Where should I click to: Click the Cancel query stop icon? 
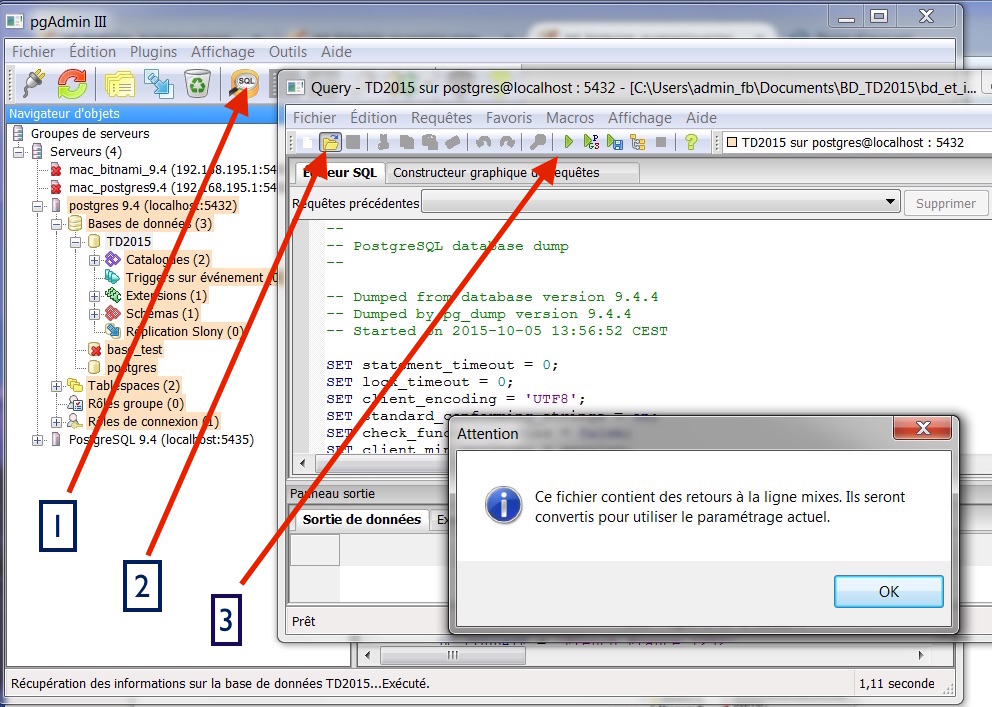(660, 142)
